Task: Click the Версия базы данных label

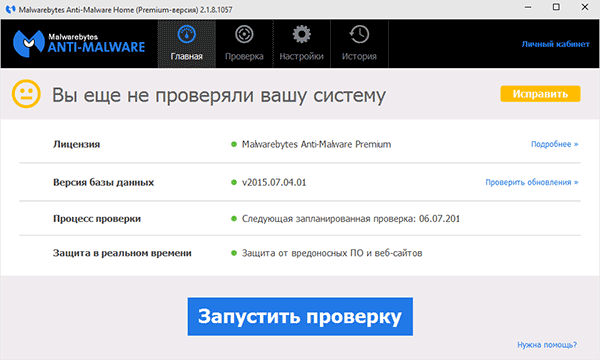Action: [x=103, y=182]
